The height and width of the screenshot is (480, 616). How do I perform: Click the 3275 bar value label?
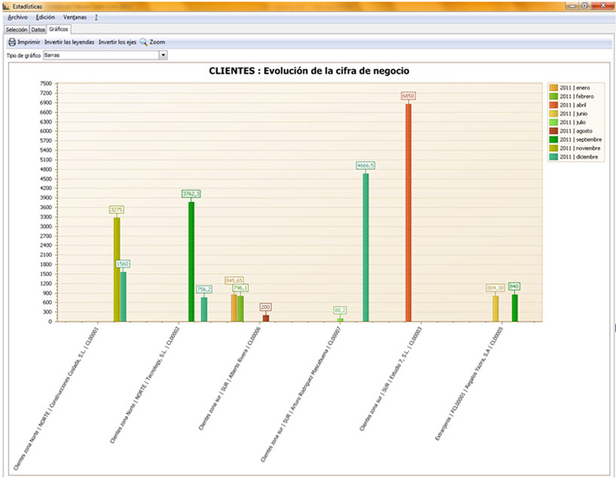[117, 210]
